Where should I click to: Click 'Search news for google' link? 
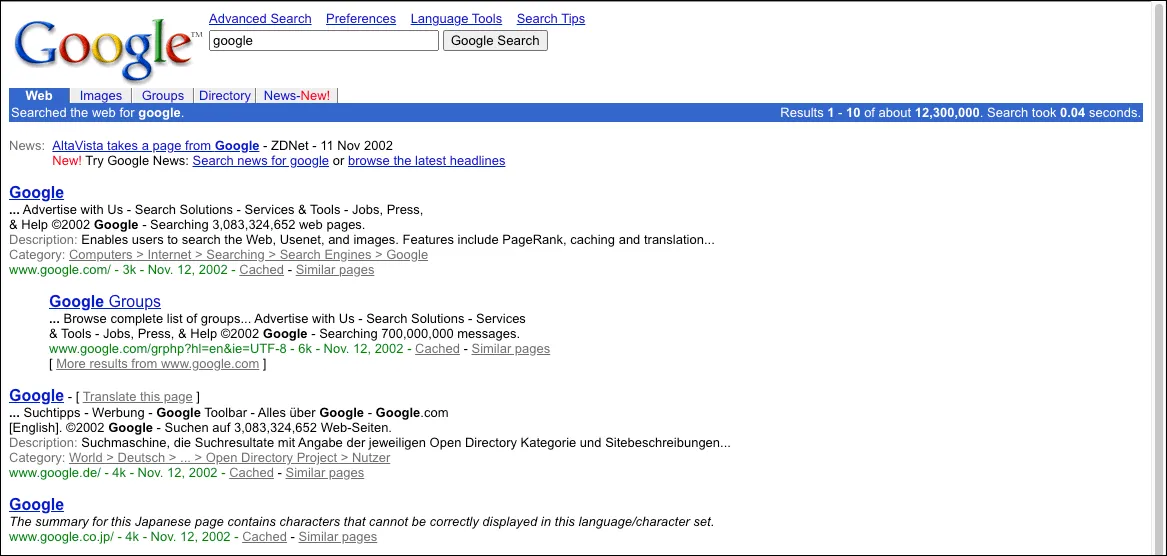coord(260,161)
